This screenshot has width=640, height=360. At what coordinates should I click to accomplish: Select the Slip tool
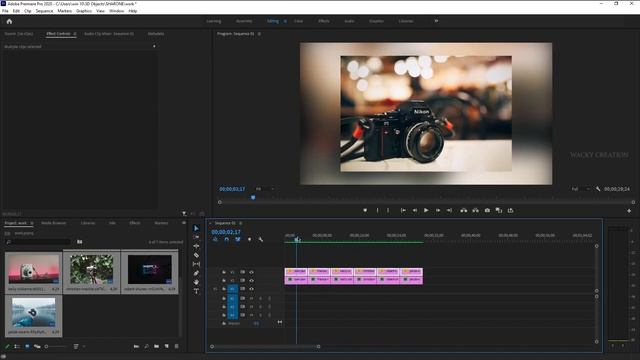pos(196,264)
